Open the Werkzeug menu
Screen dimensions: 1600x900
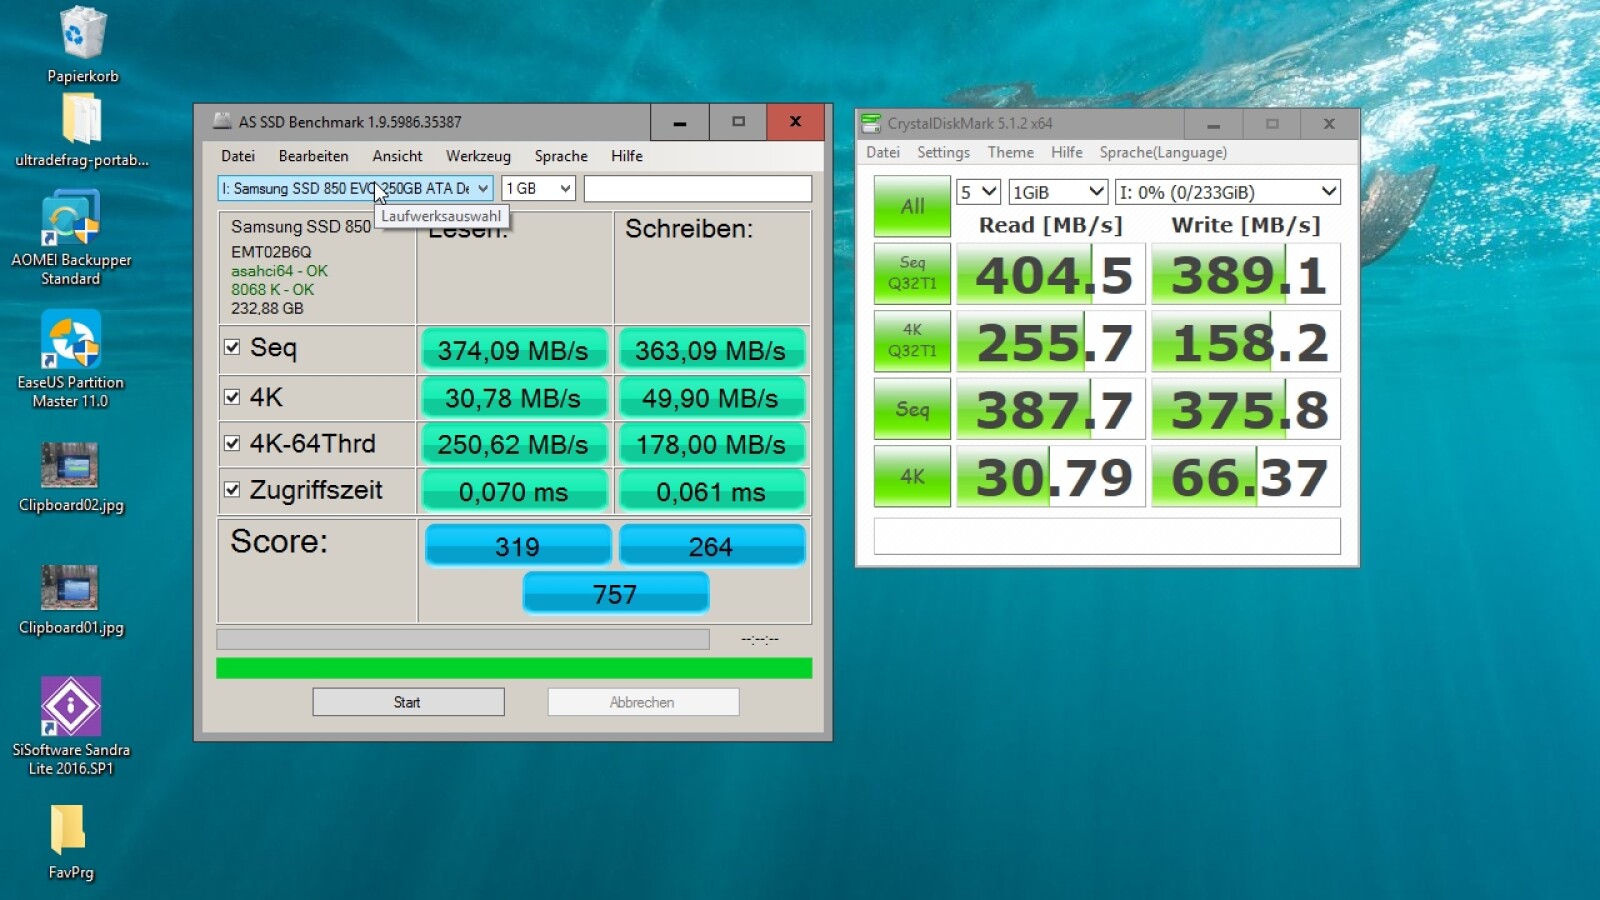pyautogui.click(x=478, y=156)
